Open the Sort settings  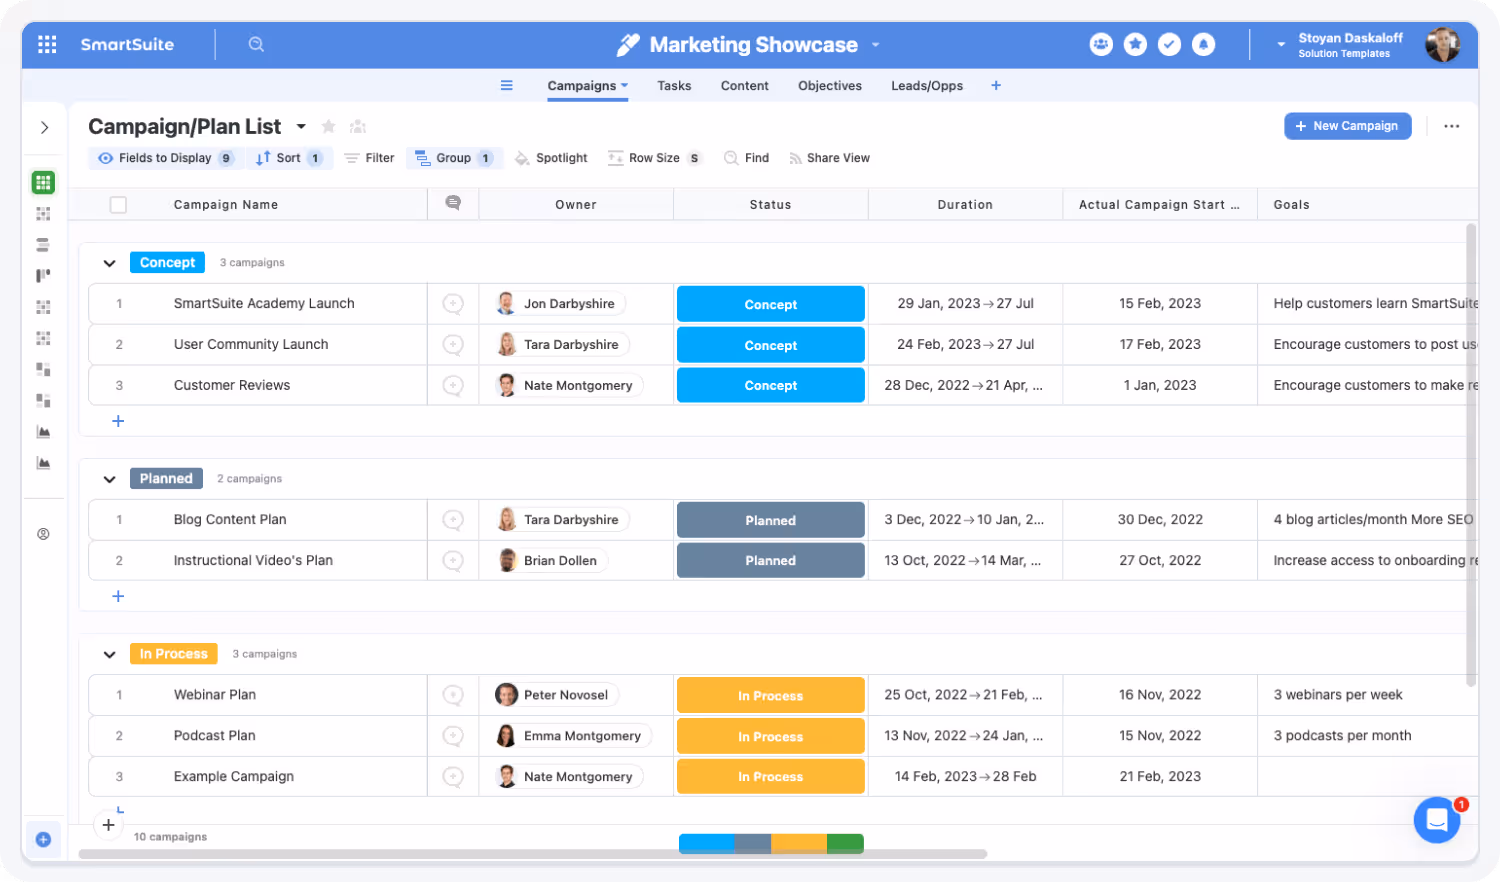coord(289,158)
